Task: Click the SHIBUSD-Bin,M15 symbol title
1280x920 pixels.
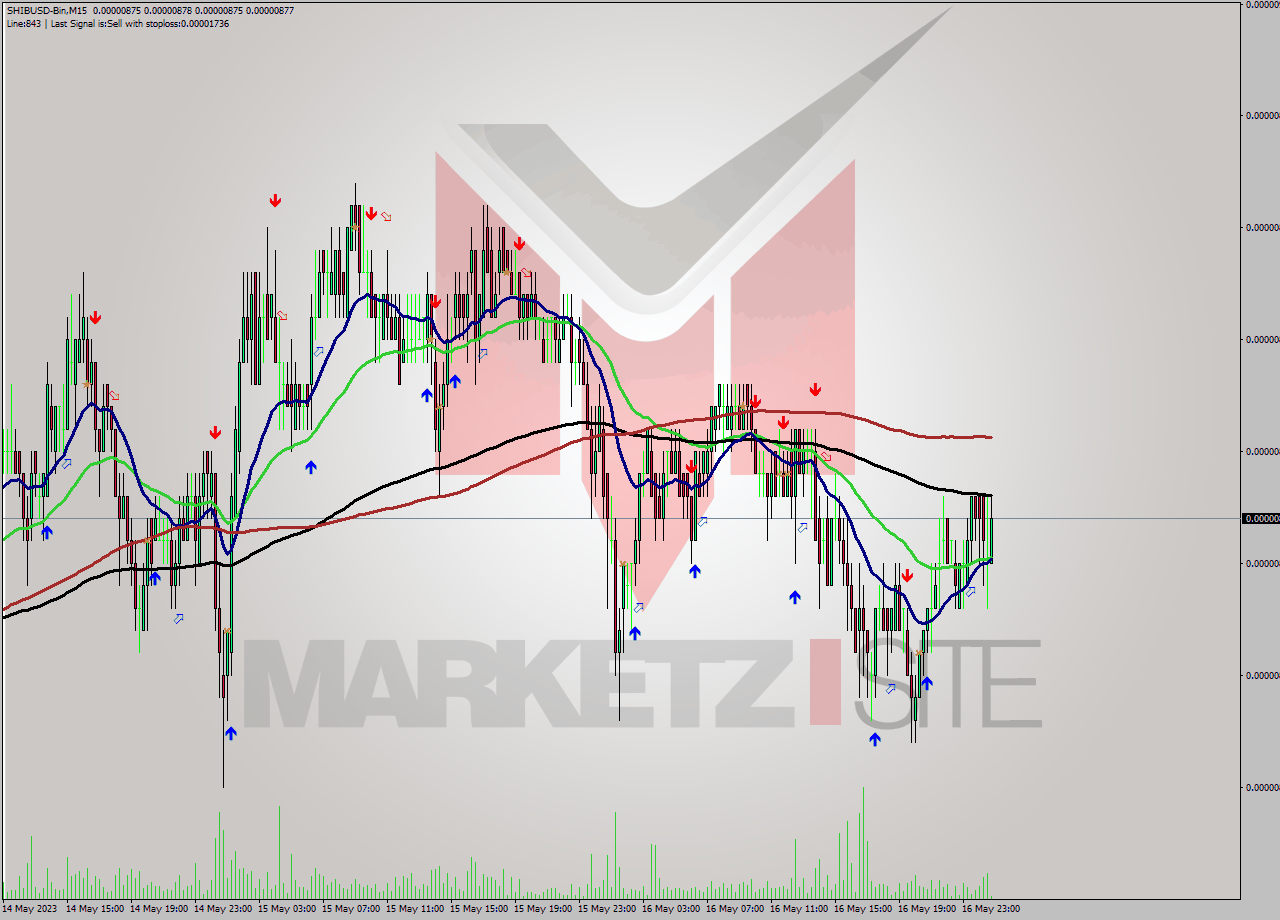Action: pyautogui.click(x=46, y=11)
